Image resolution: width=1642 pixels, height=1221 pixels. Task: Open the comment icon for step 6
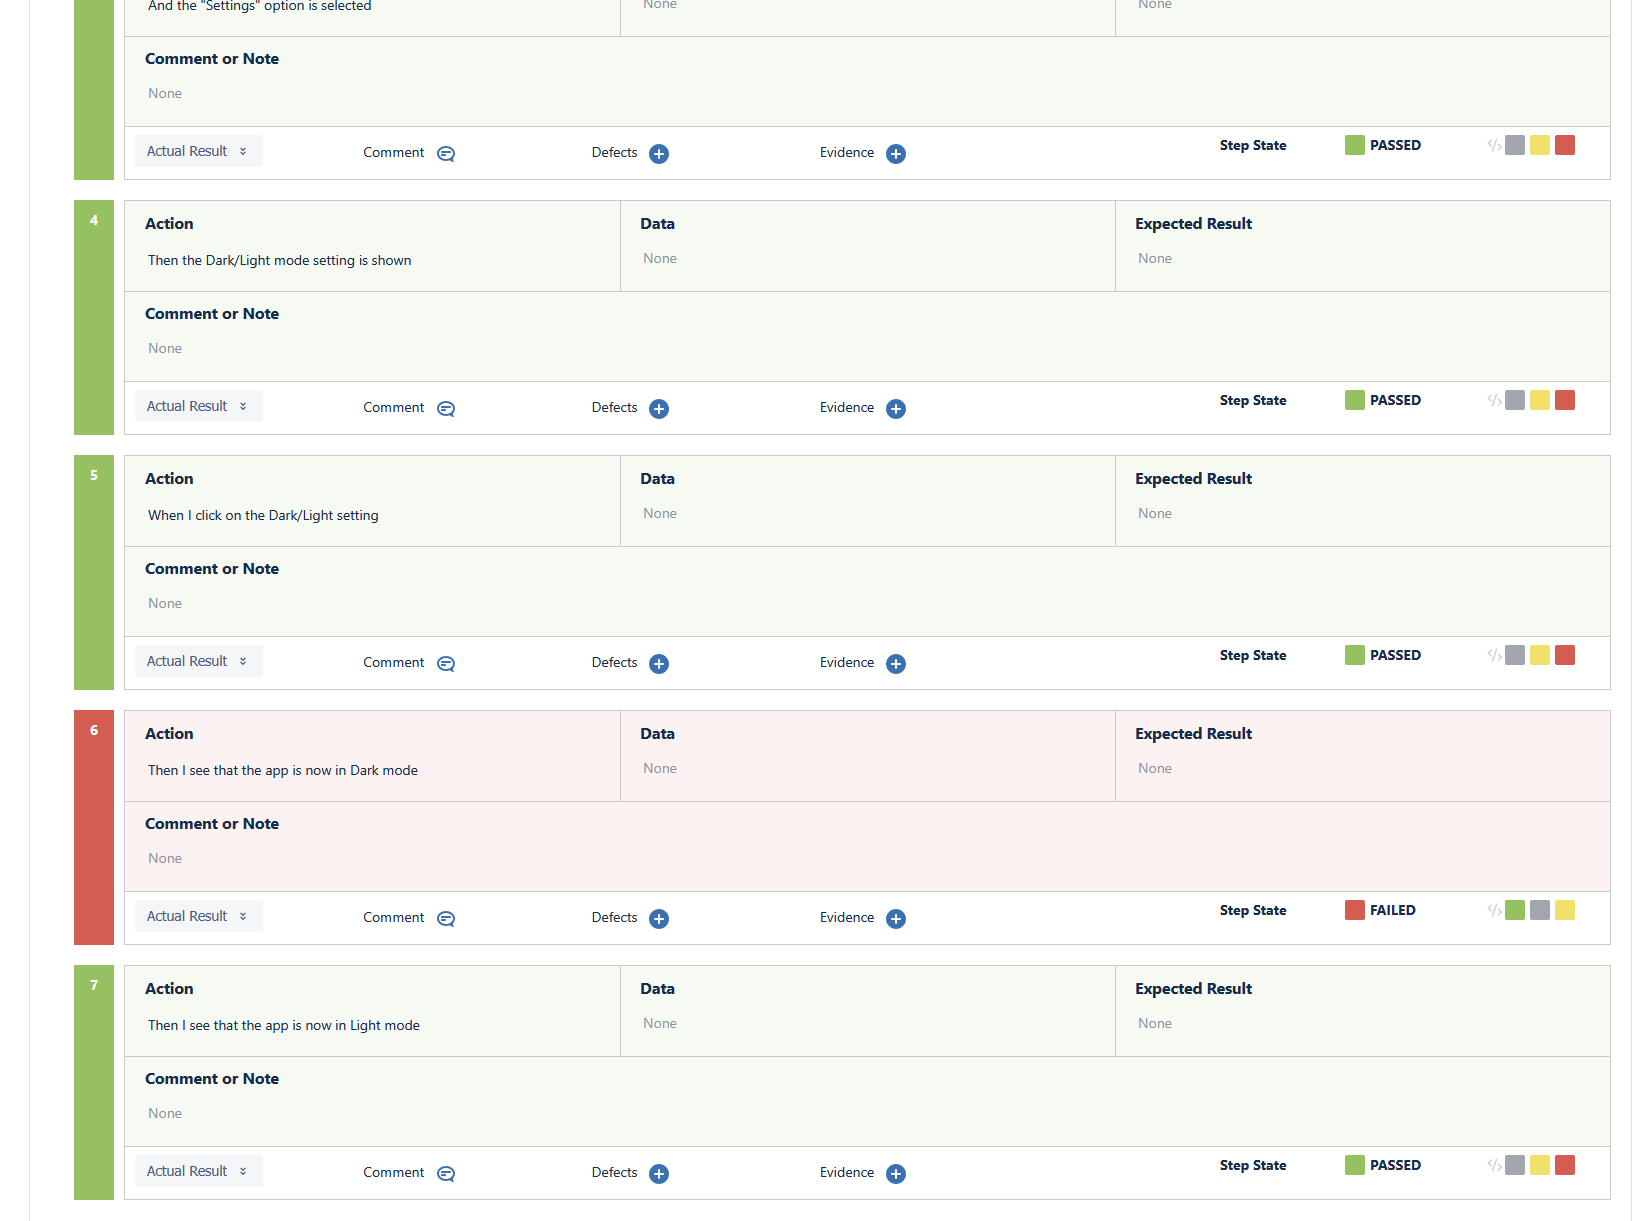[446, 918]
